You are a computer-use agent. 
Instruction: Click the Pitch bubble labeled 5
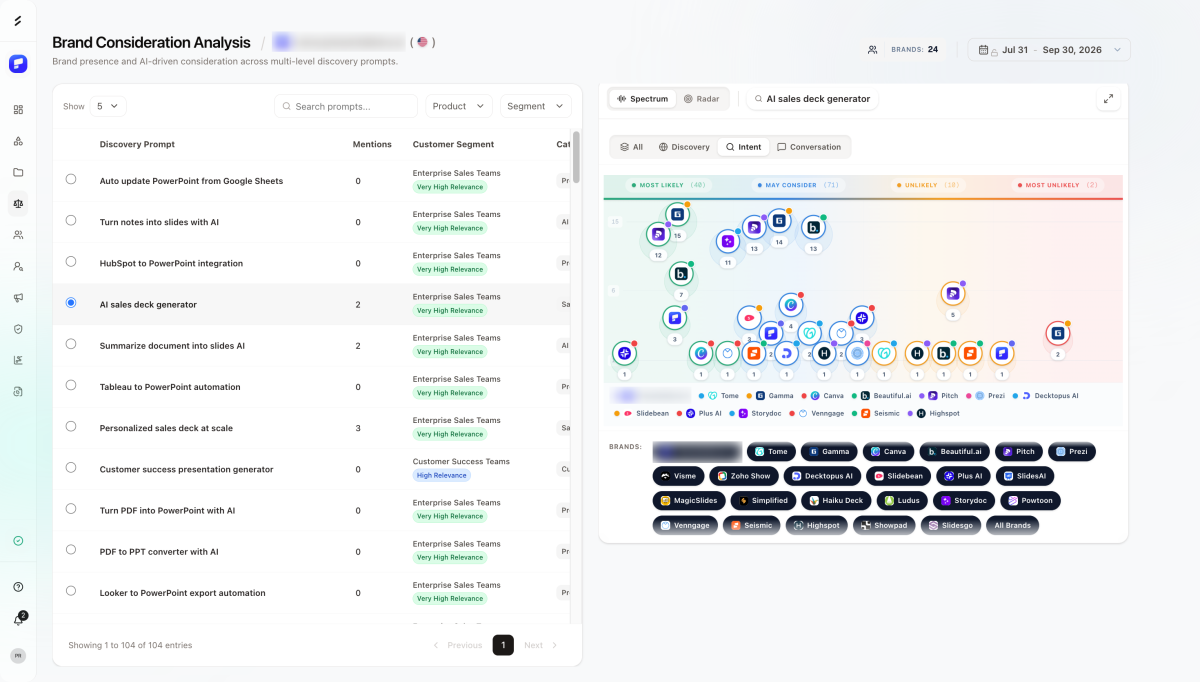click(x=953, y=294)
